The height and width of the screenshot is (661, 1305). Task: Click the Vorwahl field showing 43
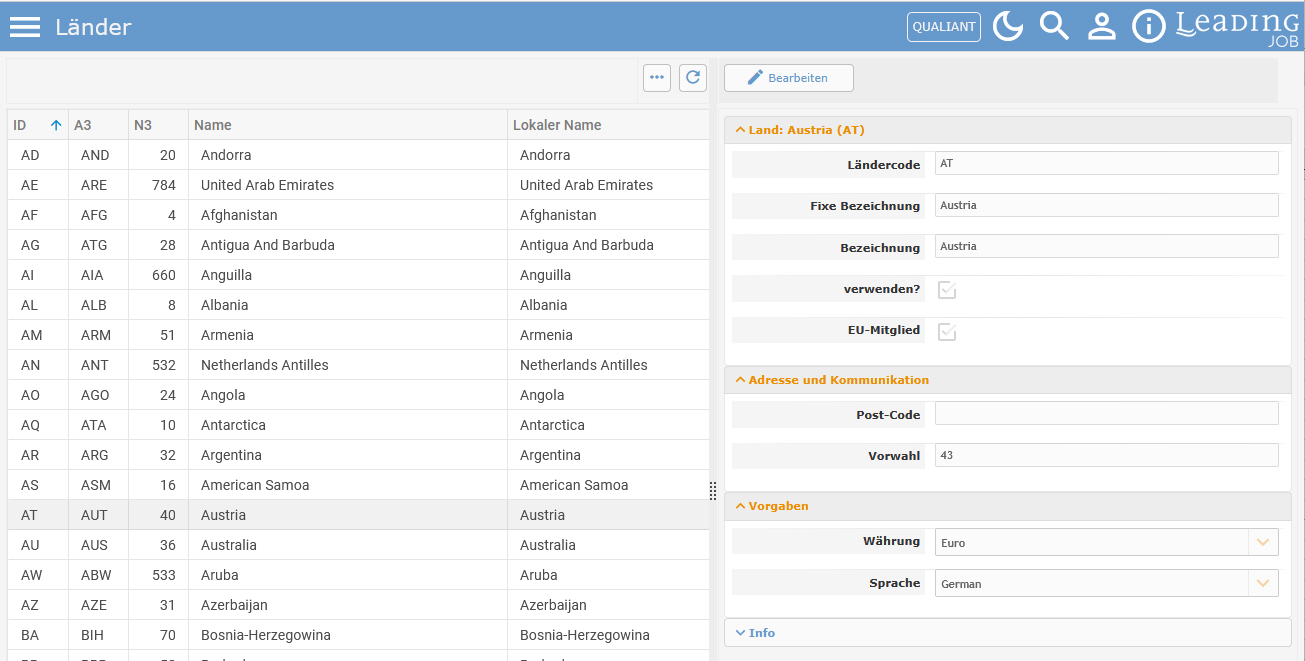click(x=1106, y=455)
